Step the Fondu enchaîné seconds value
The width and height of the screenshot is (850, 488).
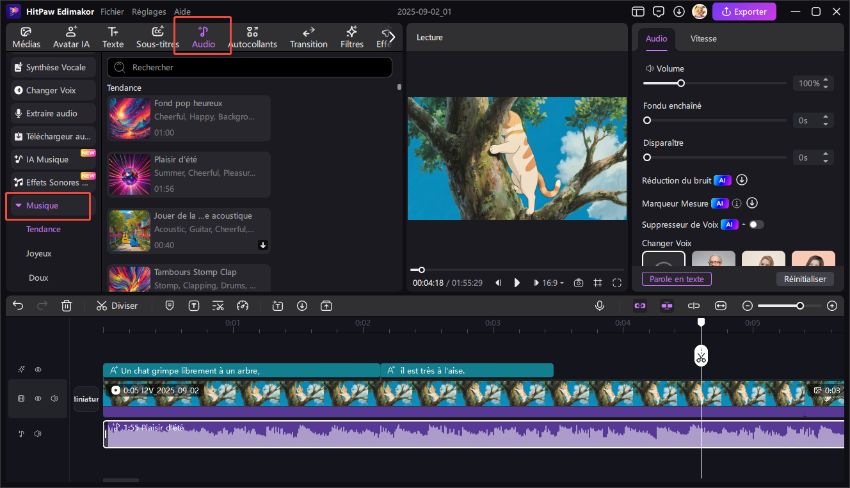826,120
